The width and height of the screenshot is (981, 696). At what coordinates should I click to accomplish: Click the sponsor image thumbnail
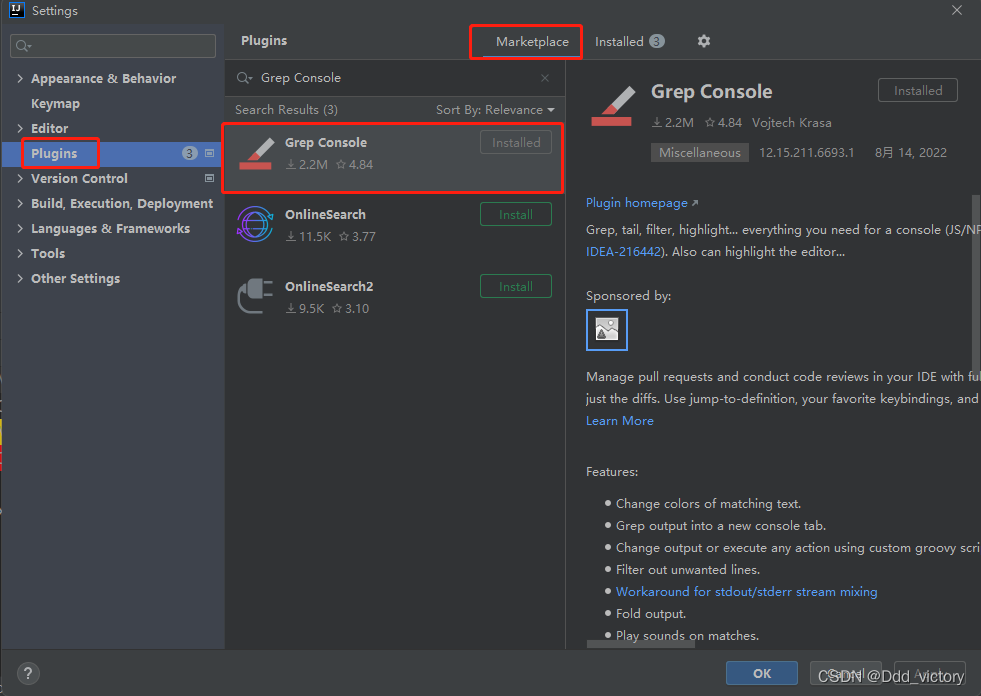[607, 330]
